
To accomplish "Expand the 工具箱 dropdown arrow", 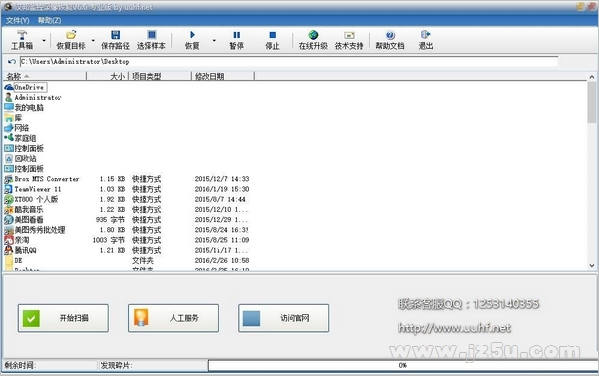I will pyautogui.click(x=44, y=40).
